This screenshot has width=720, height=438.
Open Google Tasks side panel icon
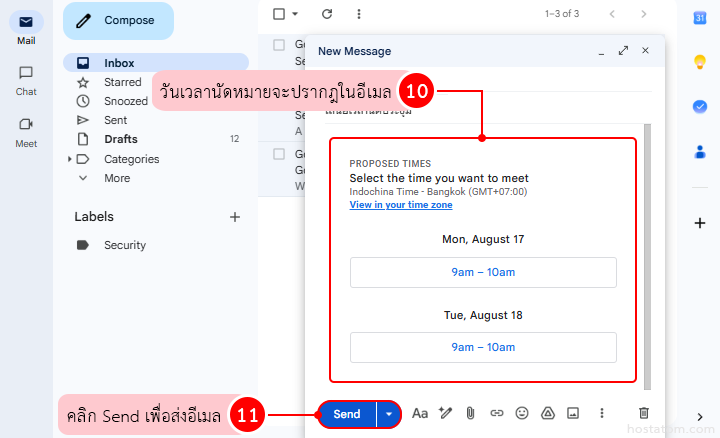[x=699, y=107]
